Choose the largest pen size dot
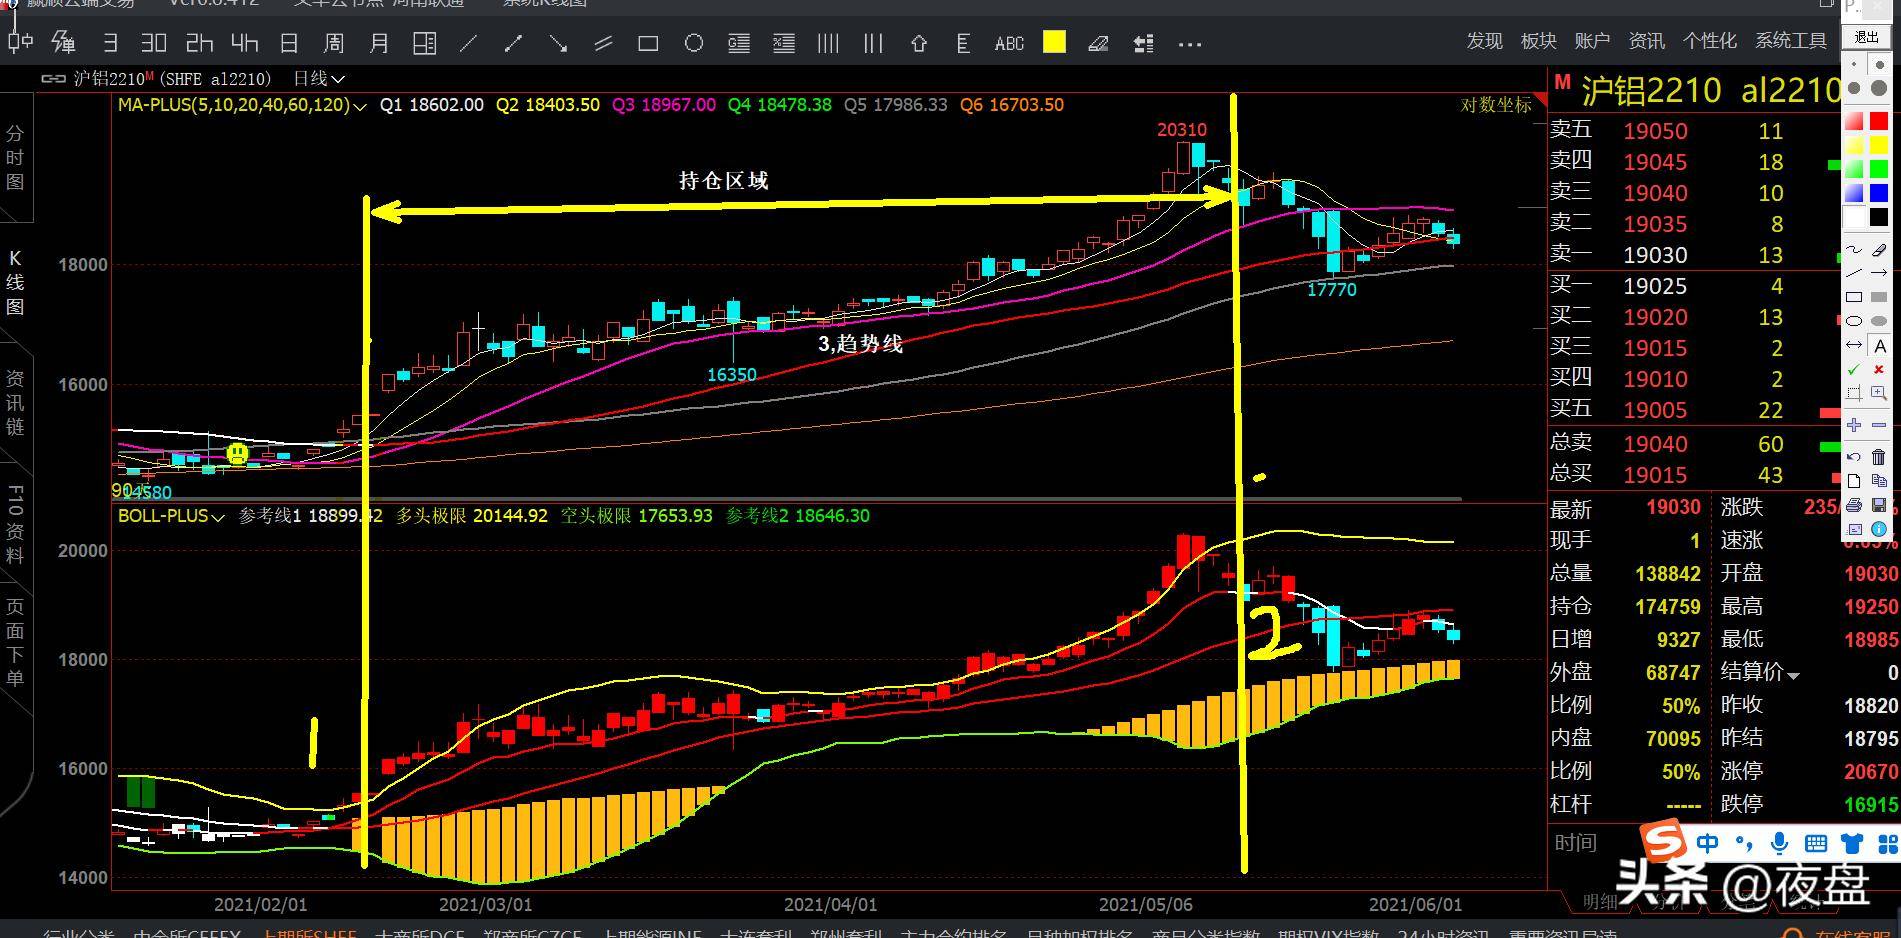The height and width of the screenshot is (938, 1901). point(1879,88)
